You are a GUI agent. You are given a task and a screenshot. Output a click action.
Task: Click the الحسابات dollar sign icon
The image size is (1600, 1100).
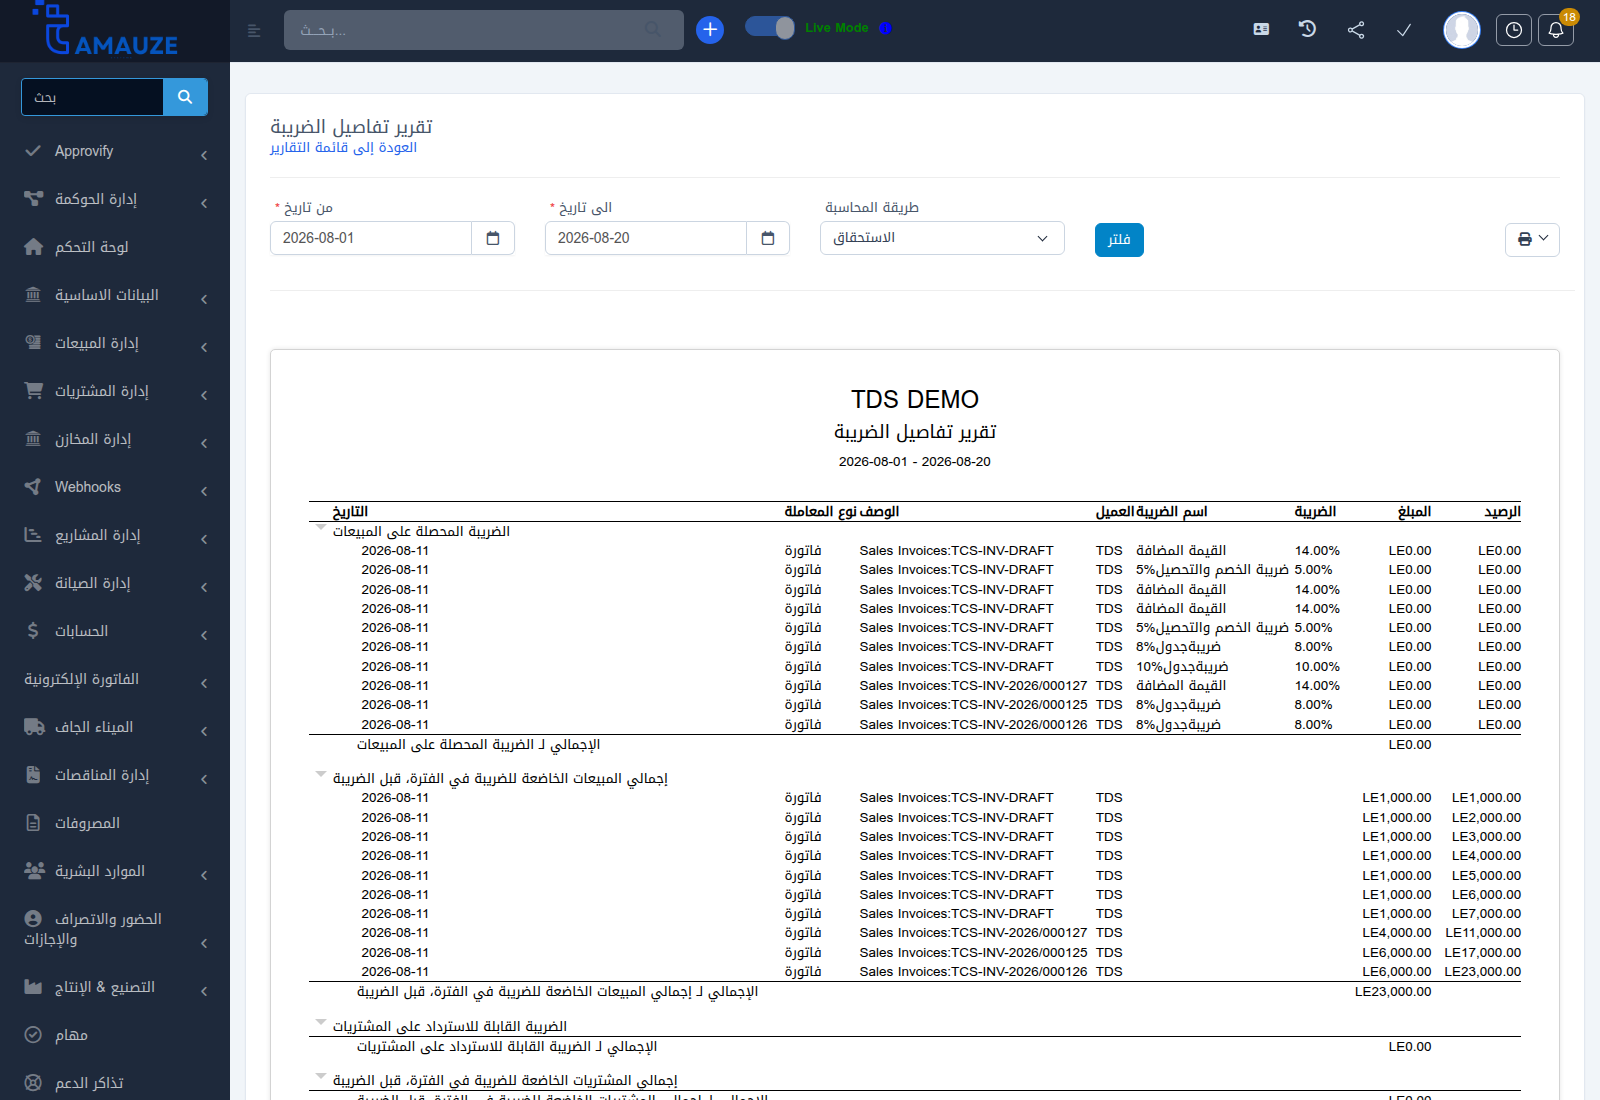click(33, 631)
